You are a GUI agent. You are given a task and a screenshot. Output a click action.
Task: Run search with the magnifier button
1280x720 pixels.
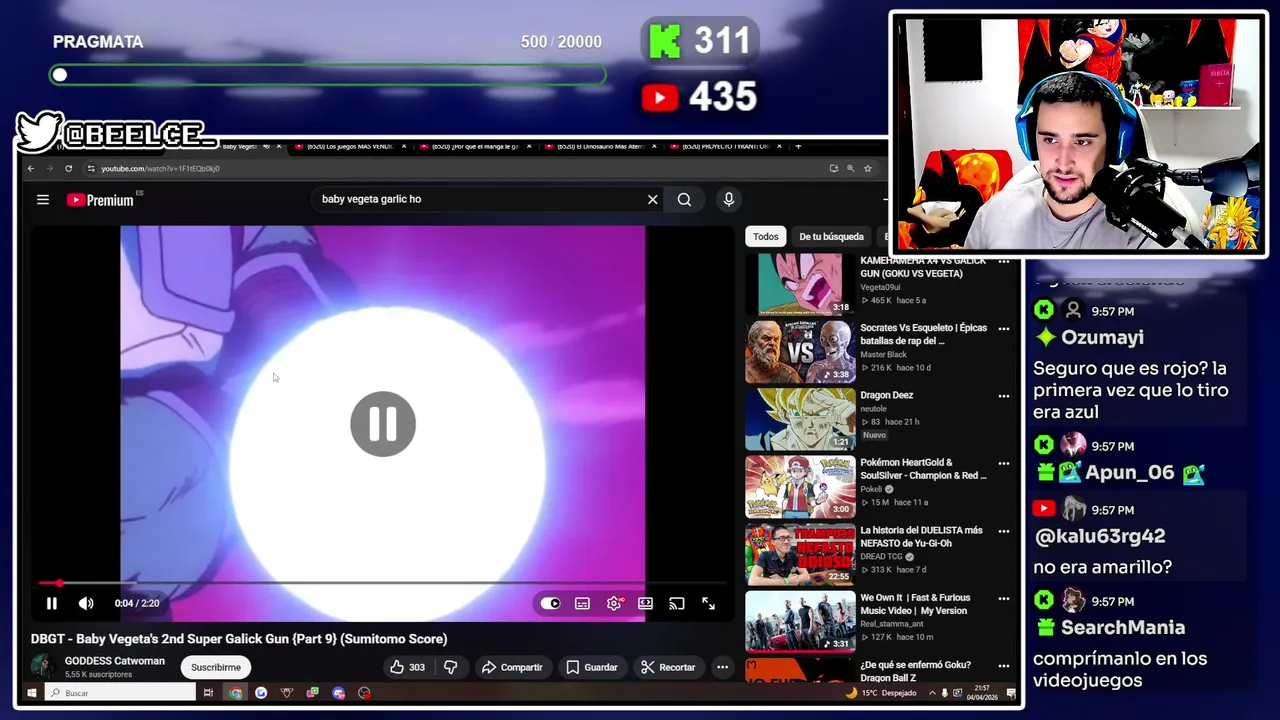(684, 200)
